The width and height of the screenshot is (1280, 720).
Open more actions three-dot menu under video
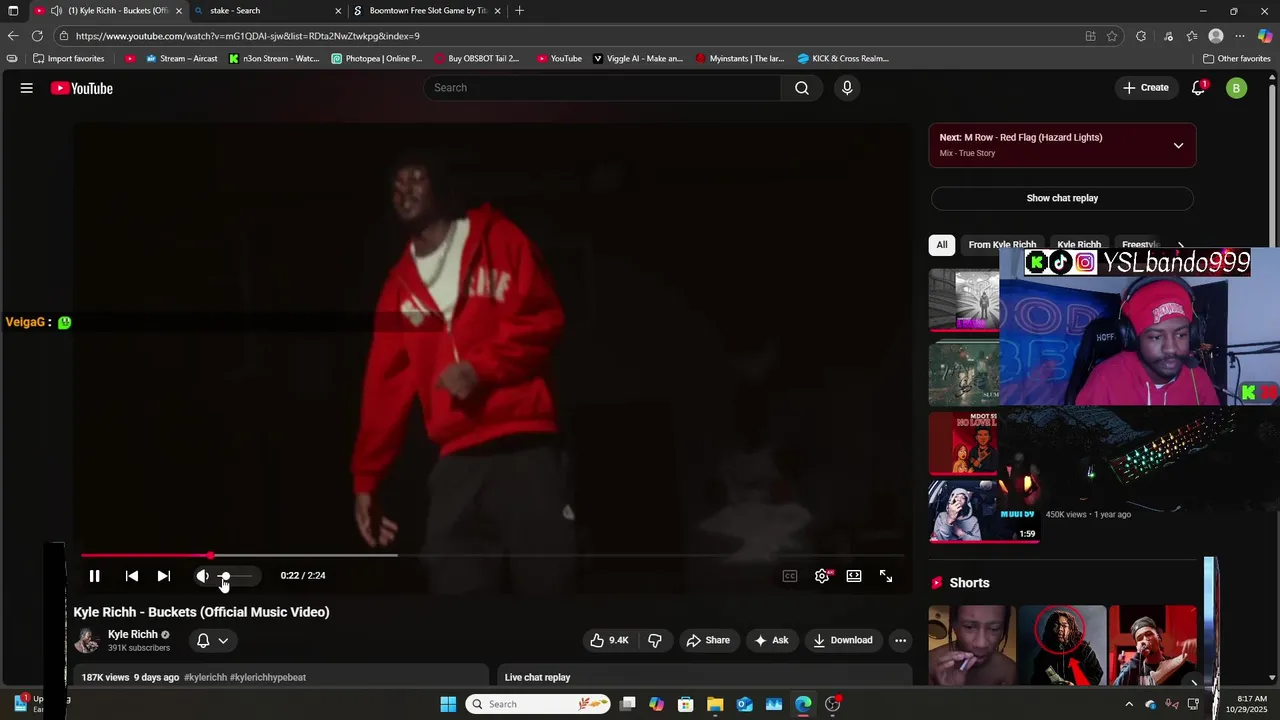coord(900,640)
